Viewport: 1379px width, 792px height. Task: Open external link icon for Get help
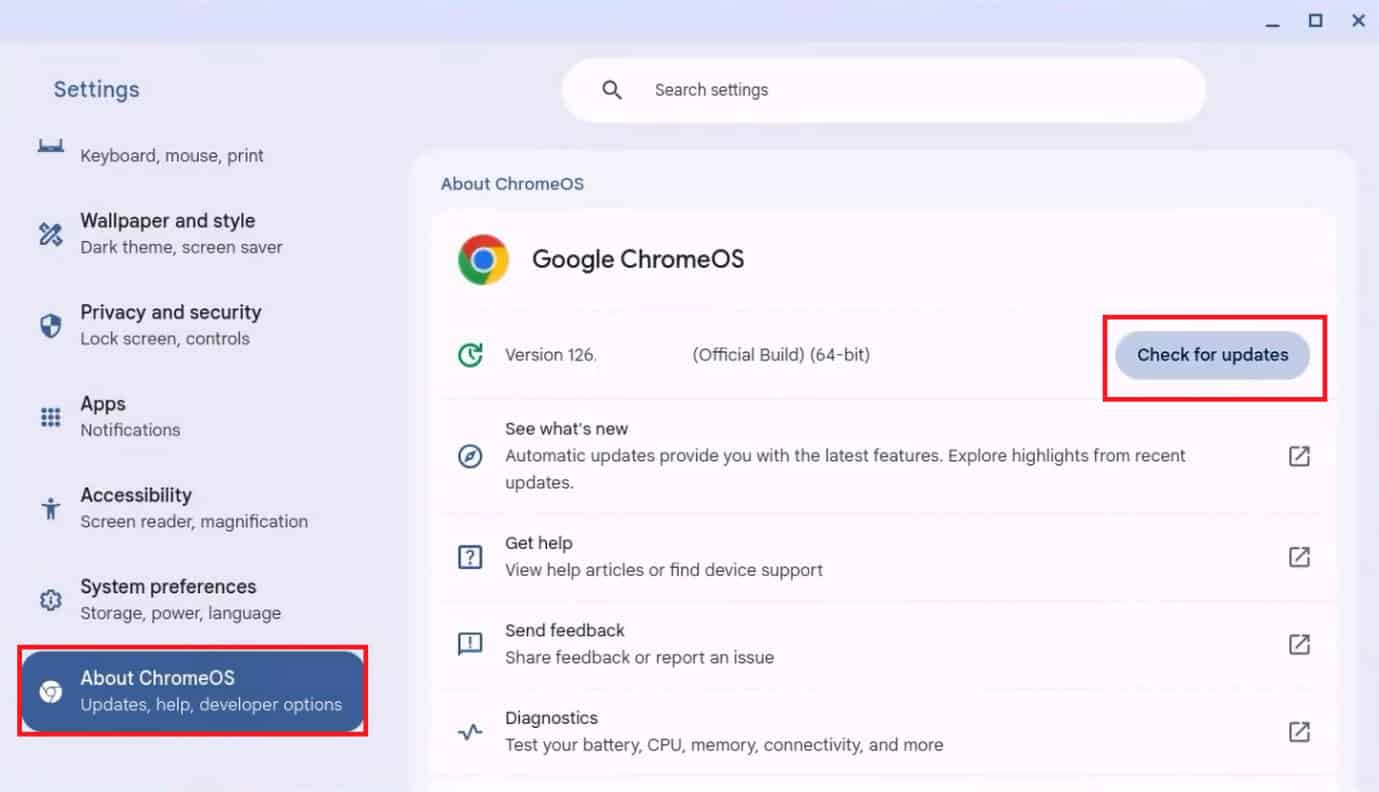pyautogui.click(x=1298, y=557)
